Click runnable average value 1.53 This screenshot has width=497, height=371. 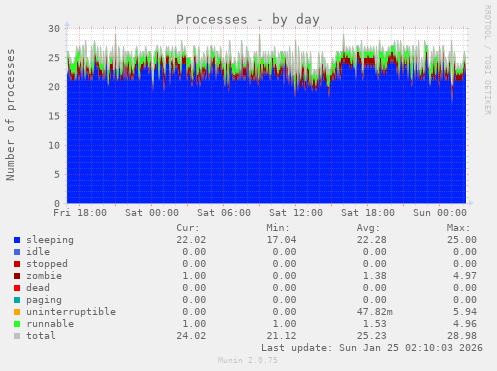(374, 324)
